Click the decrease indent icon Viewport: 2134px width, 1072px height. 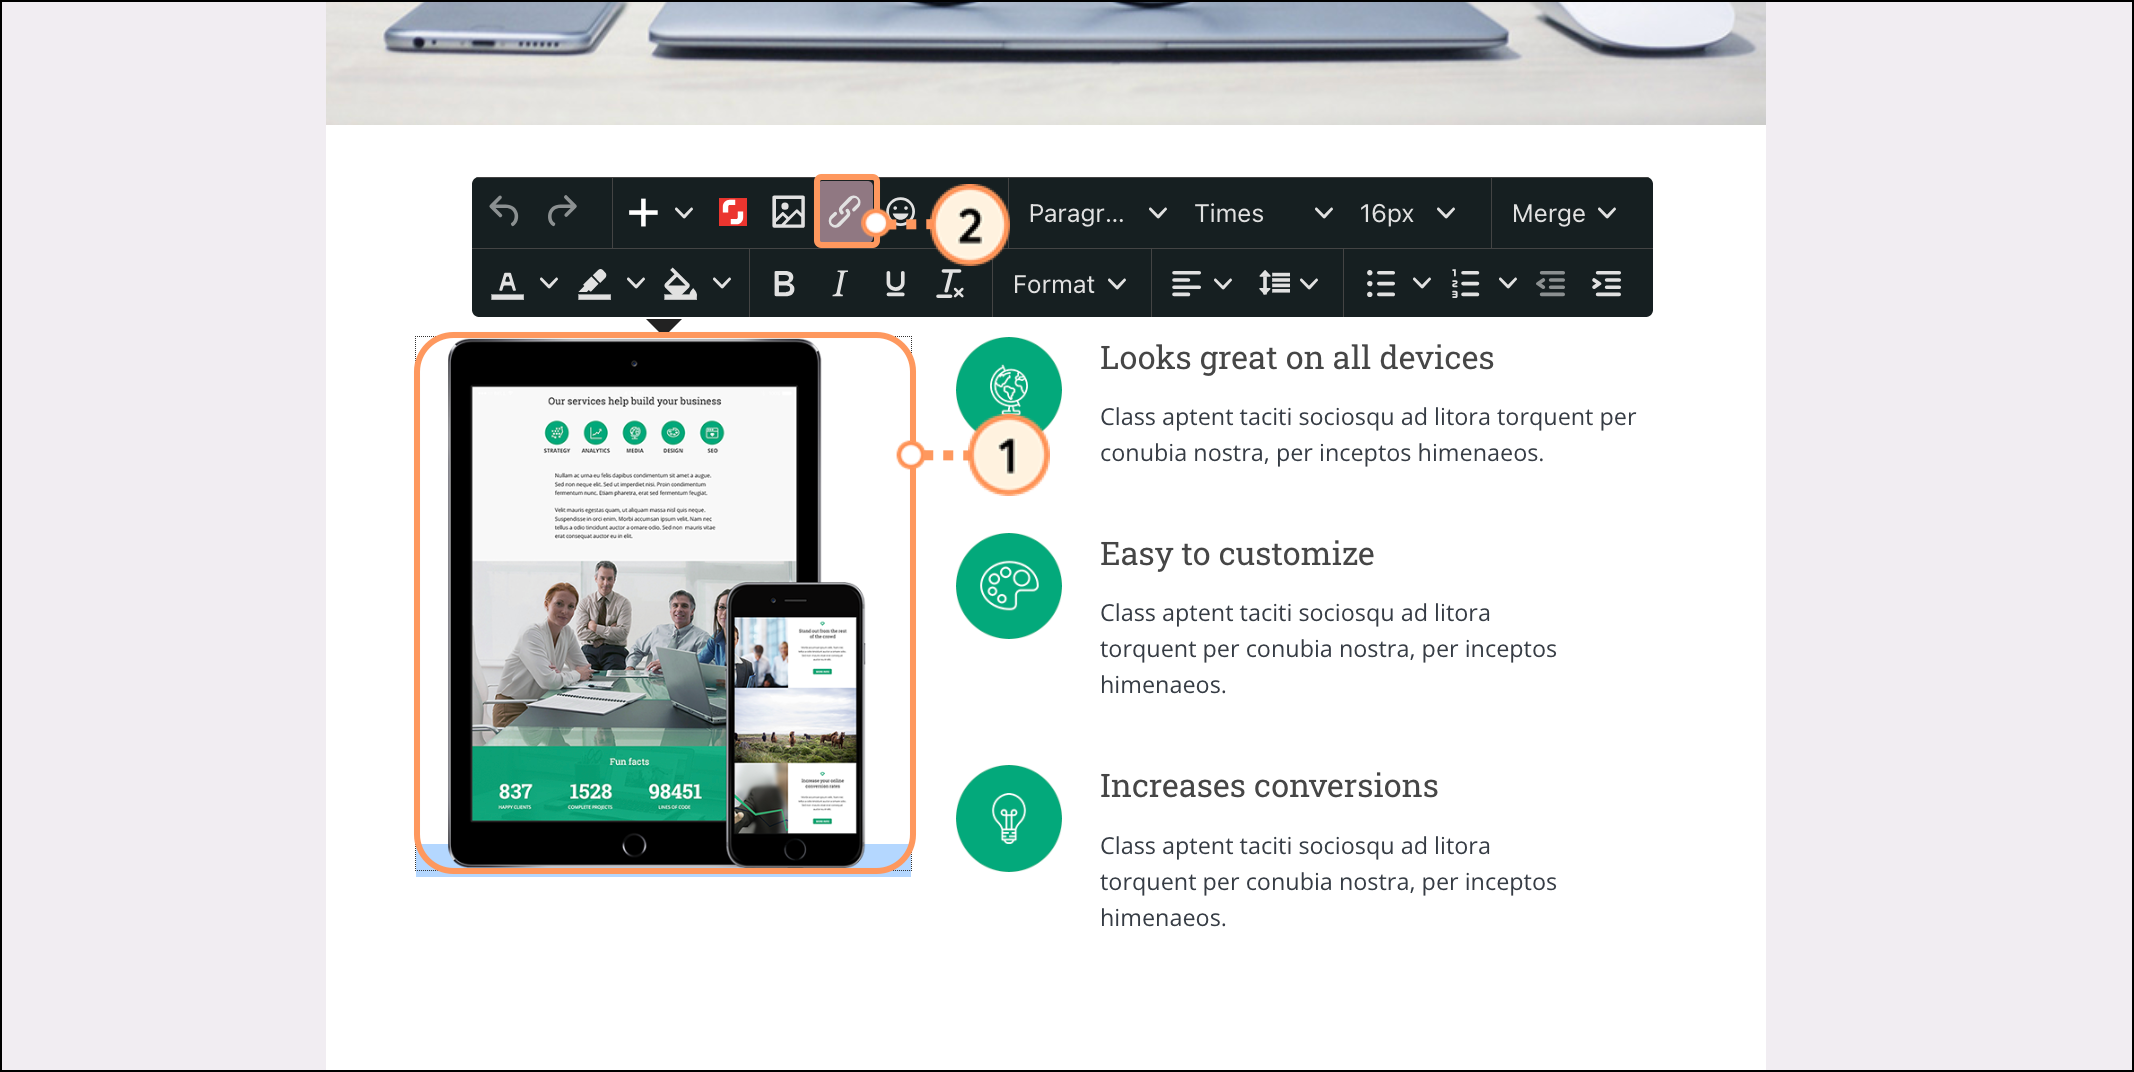(1551, 284)
